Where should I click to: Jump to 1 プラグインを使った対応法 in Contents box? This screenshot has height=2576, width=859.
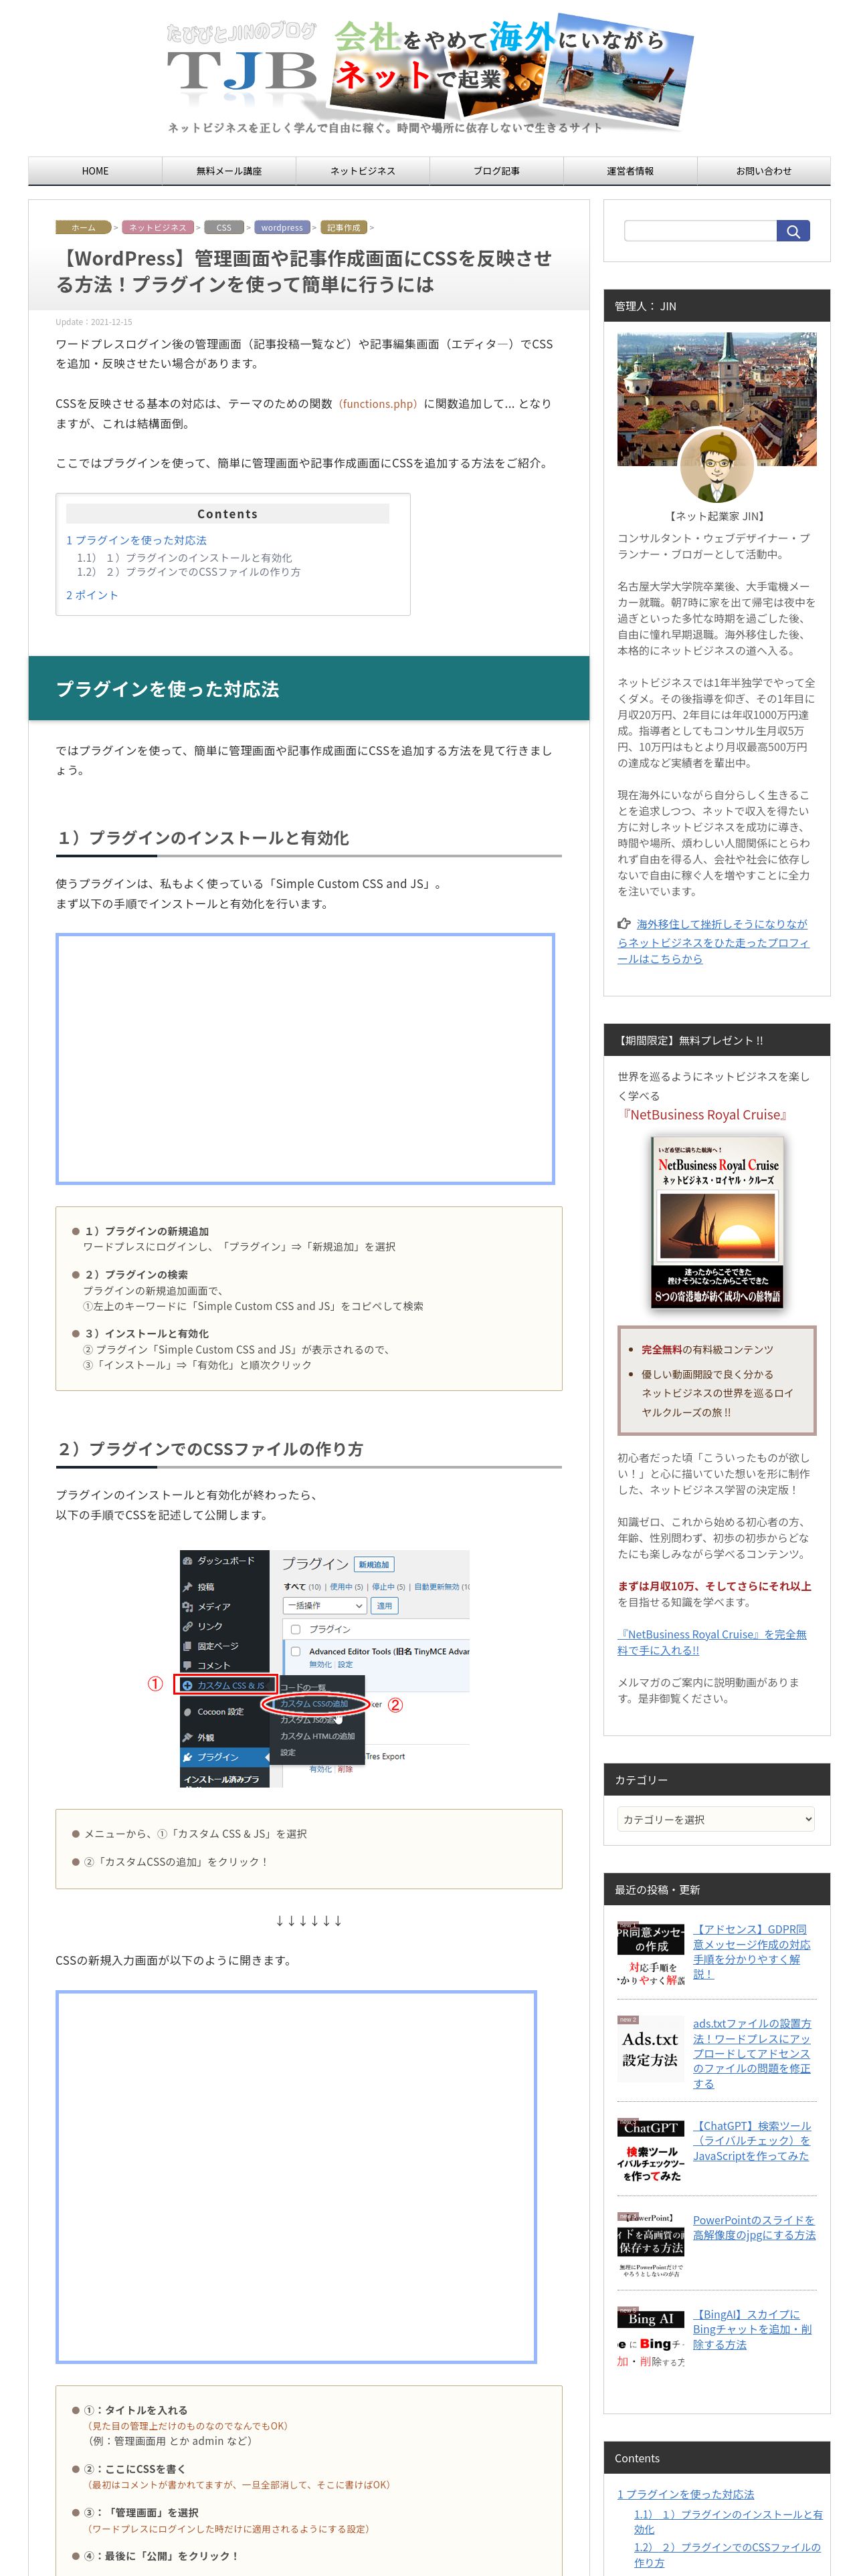point(136,540)
